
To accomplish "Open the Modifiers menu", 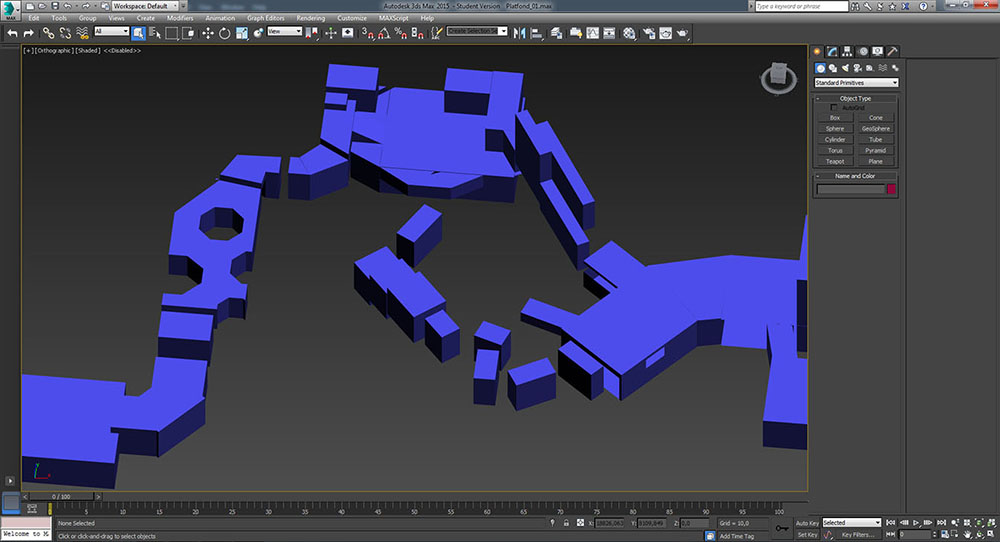I will point(180,18).
